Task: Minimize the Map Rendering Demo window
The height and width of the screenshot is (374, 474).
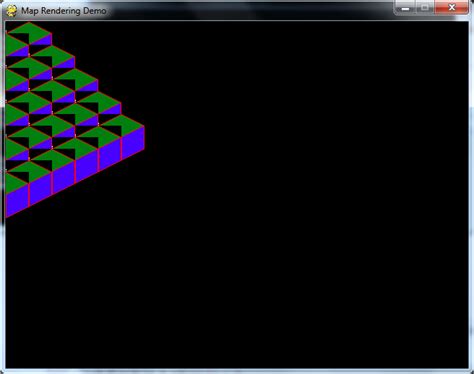Action: 405,8
